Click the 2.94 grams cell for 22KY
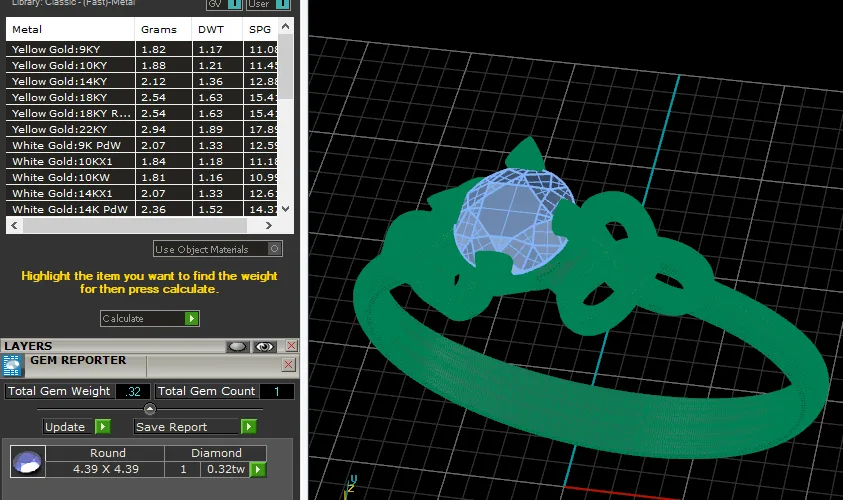The image size is (843, 500). 163,129
